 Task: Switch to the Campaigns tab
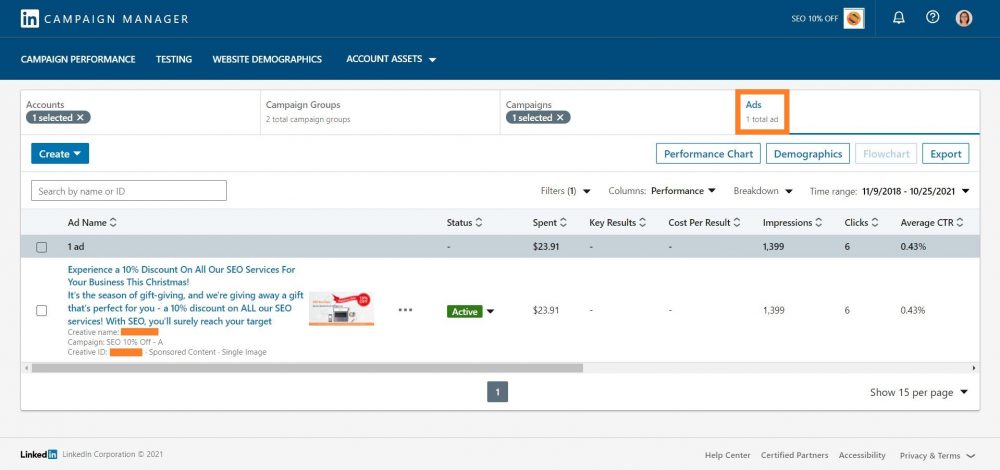[x=617, y=112]
